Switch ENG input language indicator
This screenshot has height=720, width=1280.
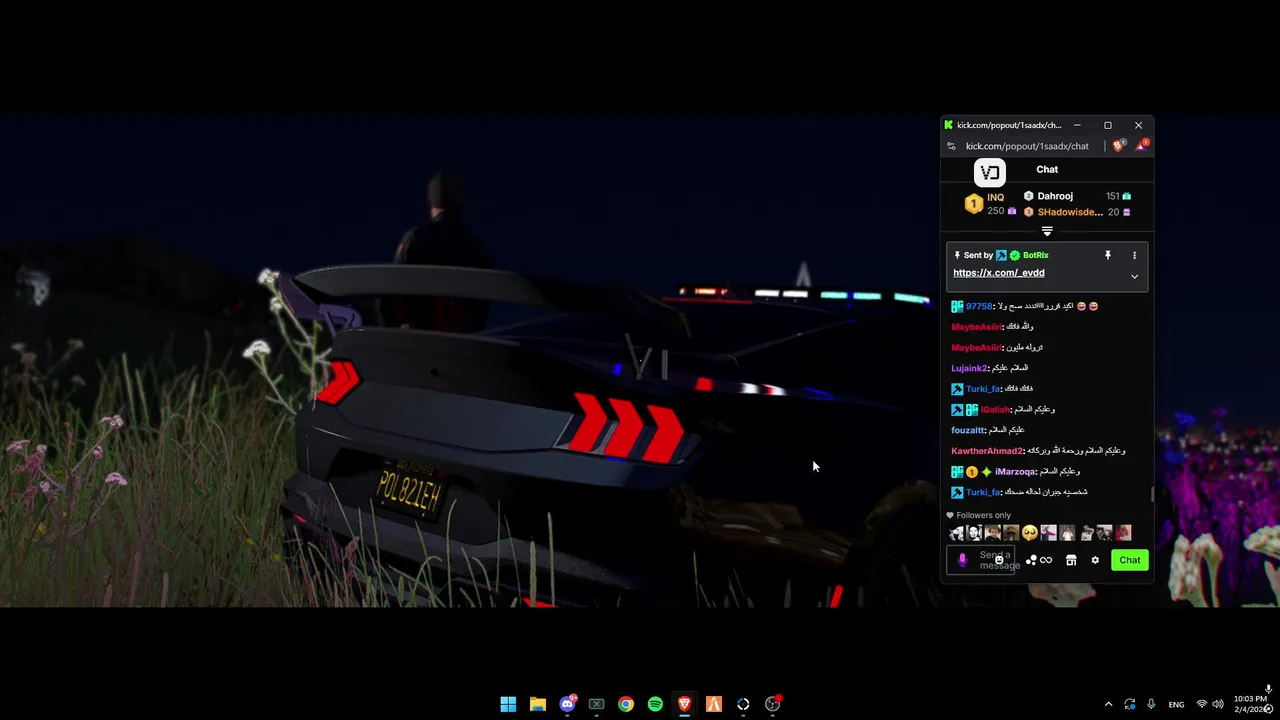click(1176, 704)
